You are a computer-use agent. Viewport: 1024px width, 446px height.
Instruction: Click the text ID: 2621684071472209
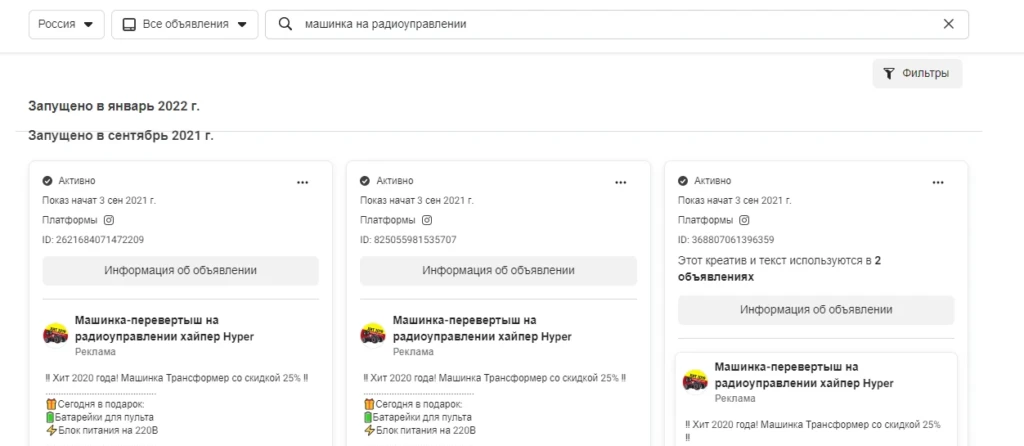(93, 240)
